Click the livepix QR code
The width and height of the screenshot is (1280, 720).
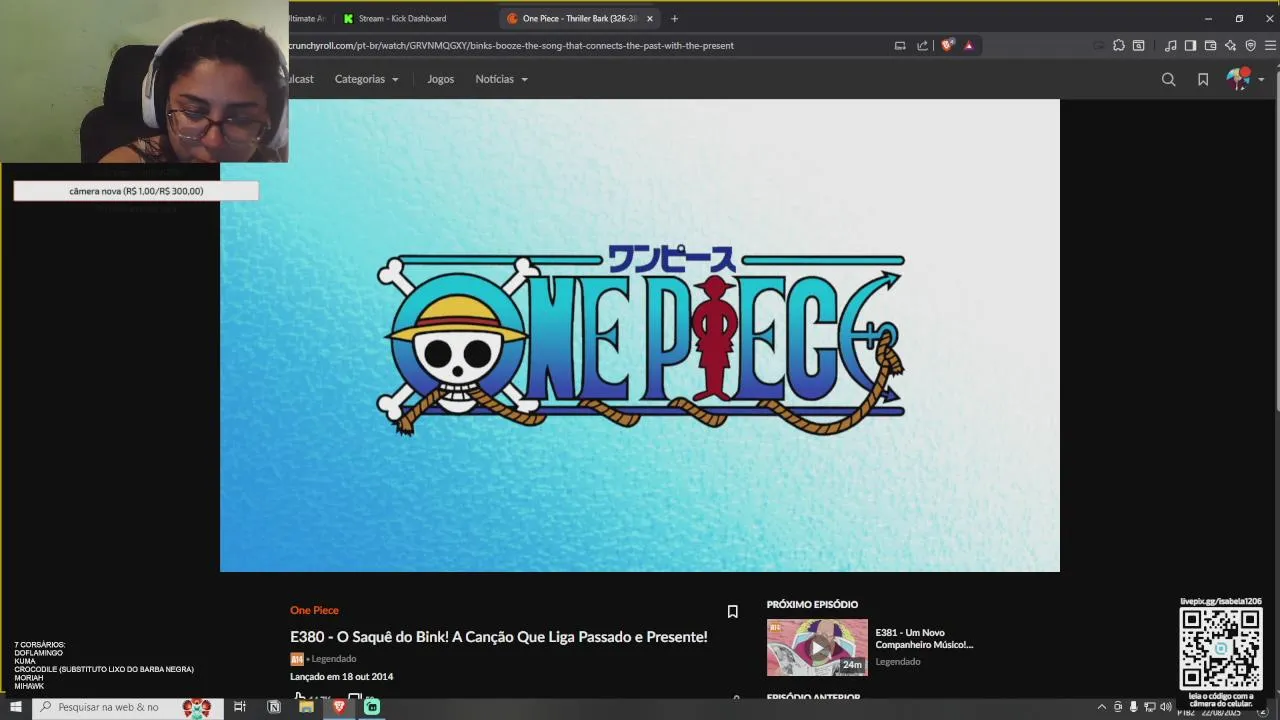click(1221, 649)
